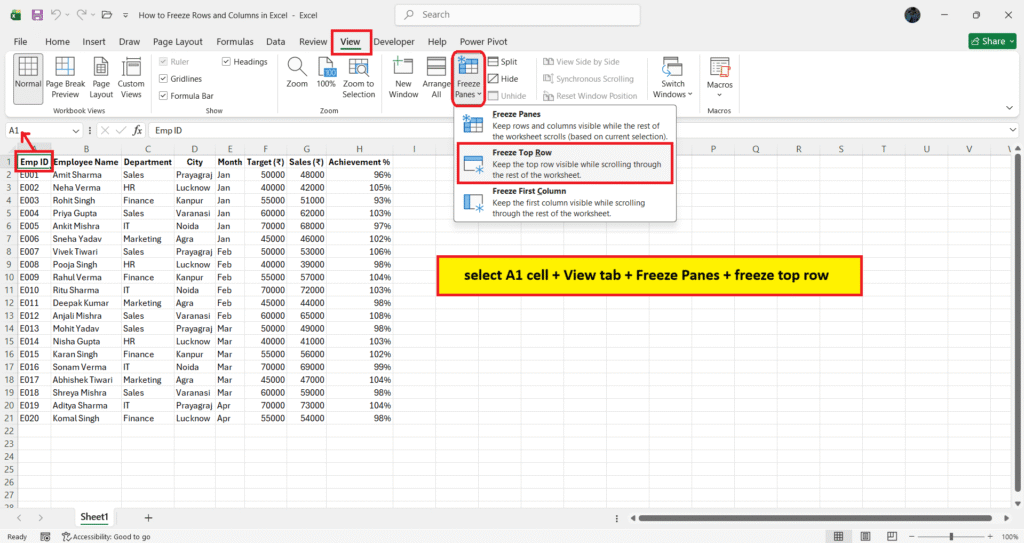1024x543 pixels.
Task: Open the Power Pivot tab
Action: tap(483, 41)
